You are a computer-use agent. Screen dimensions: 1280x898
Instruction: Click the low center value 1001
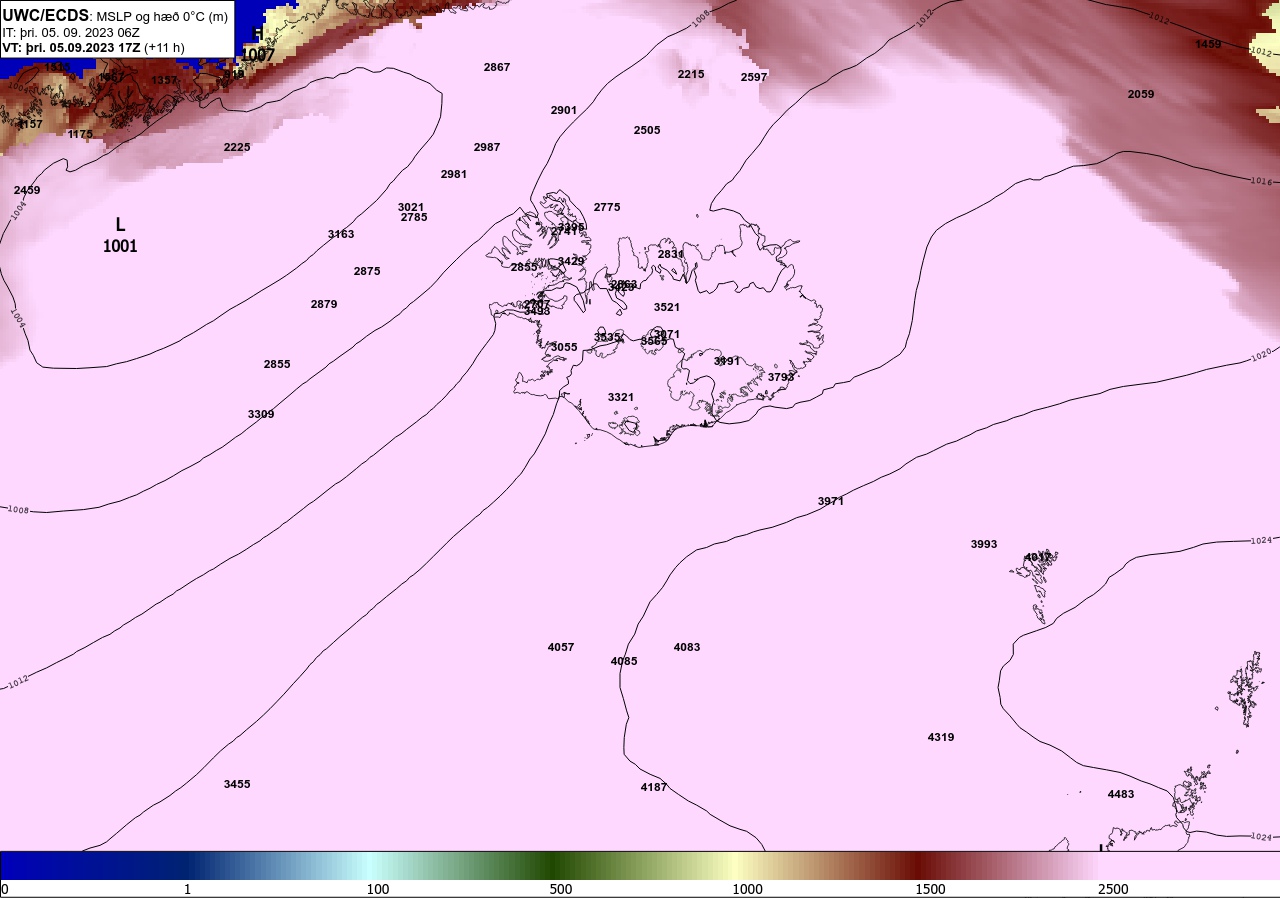pyautogui.click(x=120, y=246)
